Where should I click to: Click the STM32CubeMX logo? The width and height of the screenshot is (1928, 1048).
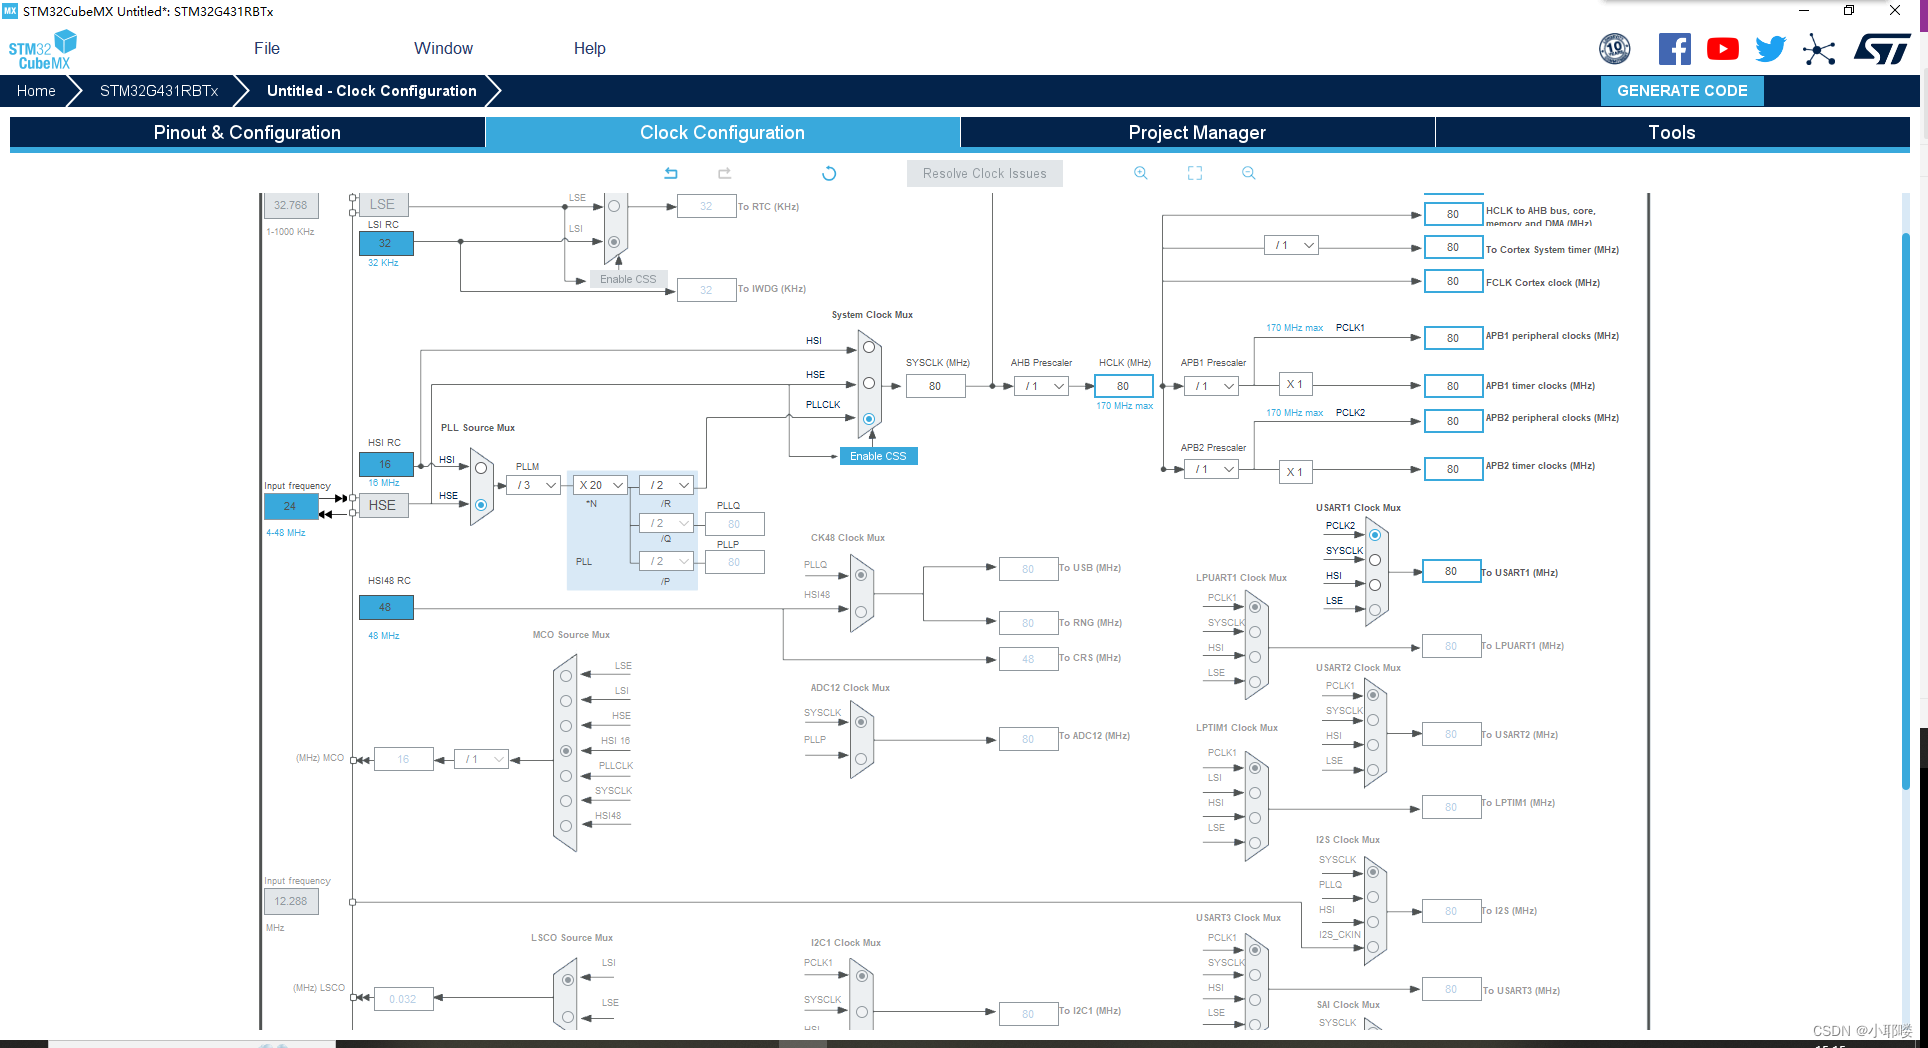click(42, 50)
